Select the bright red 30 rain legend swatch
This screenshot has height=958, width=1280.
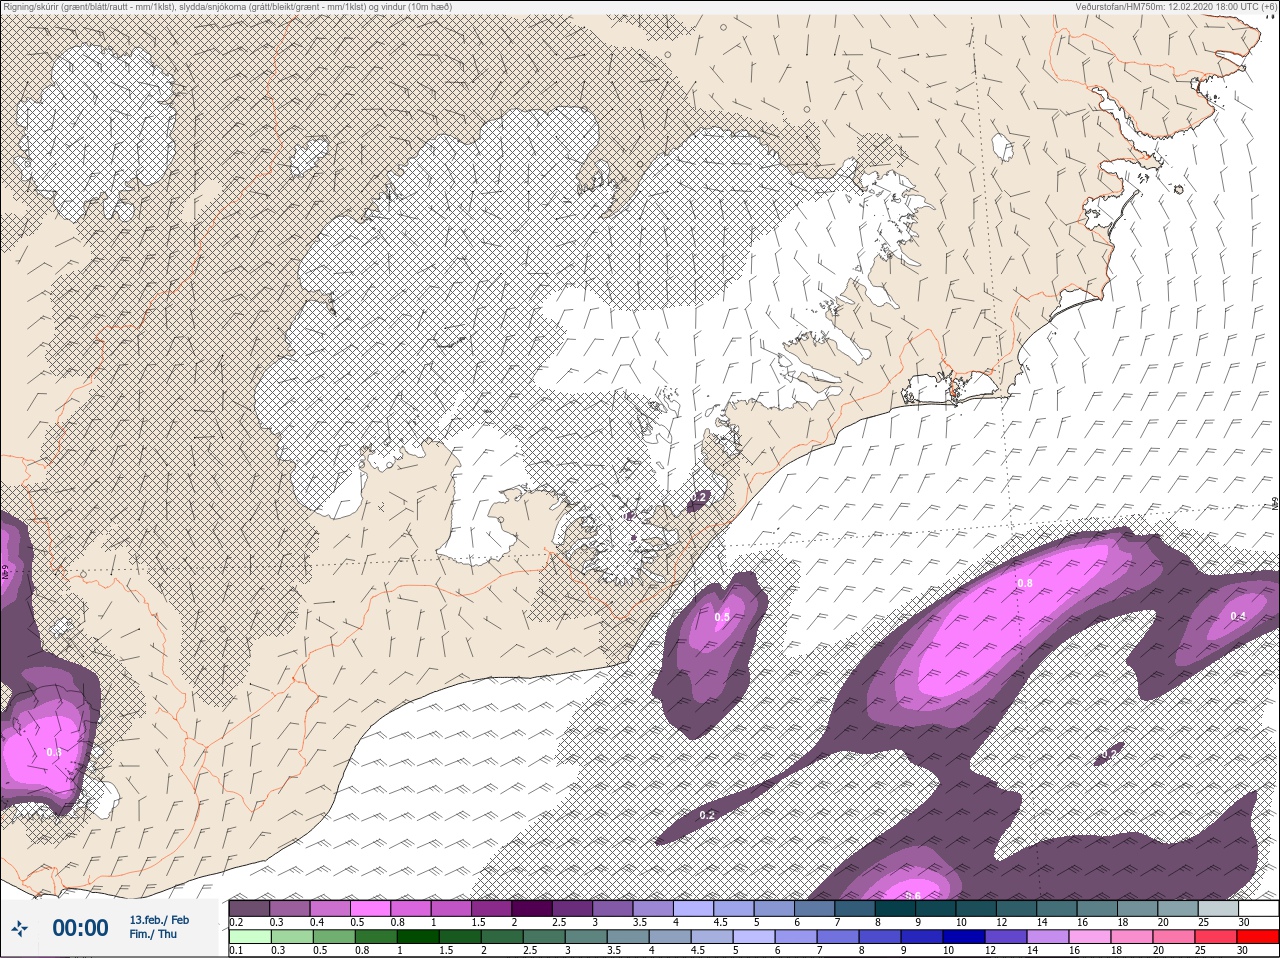click(x=1258, y=936)
